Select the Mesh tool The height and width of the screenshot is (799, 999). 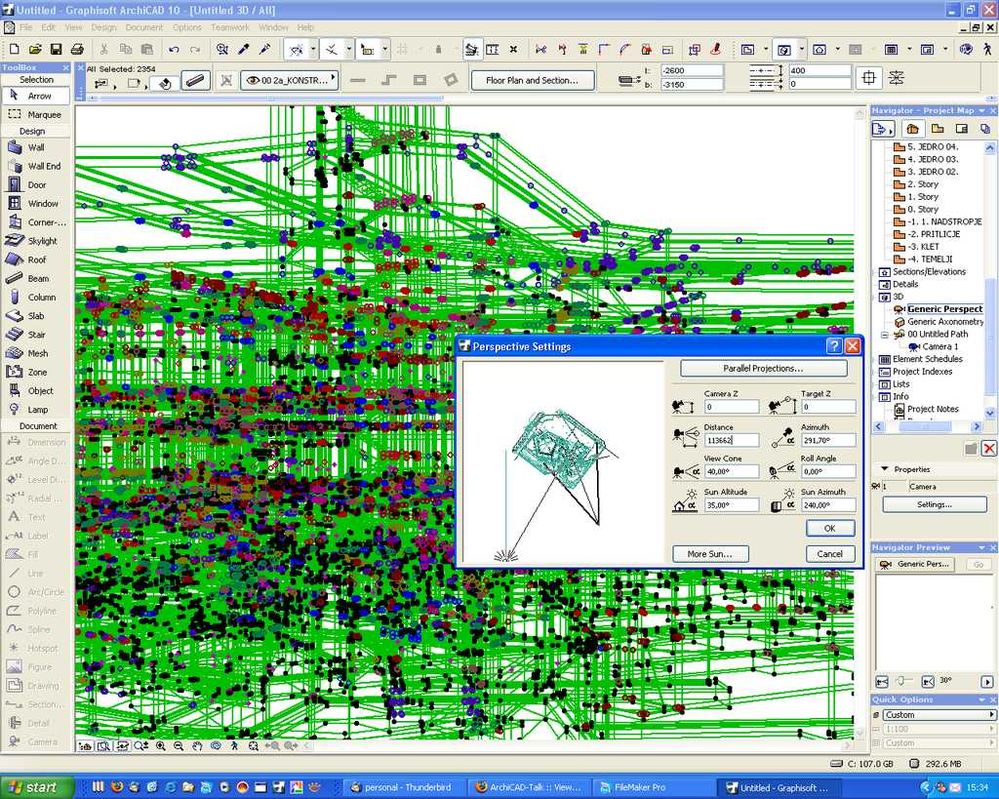tap(36, 353)
